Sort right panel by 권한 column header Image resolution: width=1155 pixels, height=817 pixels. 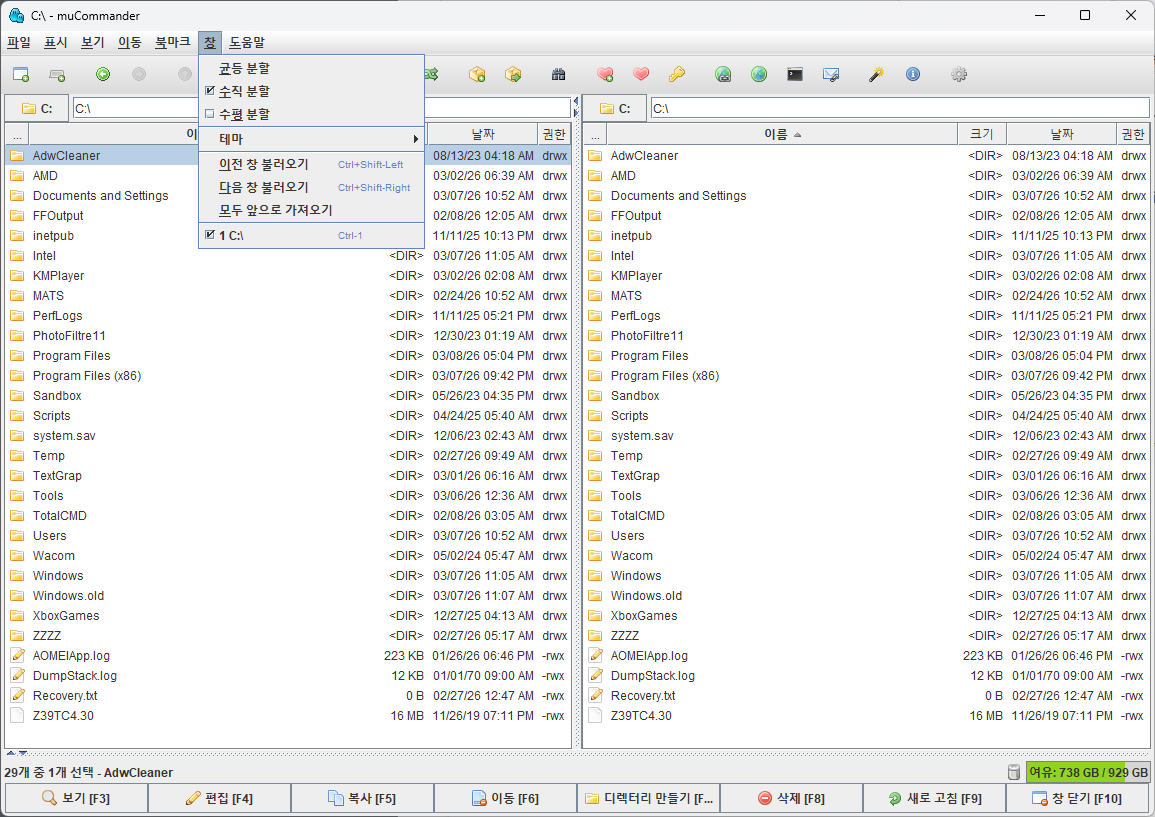pos(1133,134)
